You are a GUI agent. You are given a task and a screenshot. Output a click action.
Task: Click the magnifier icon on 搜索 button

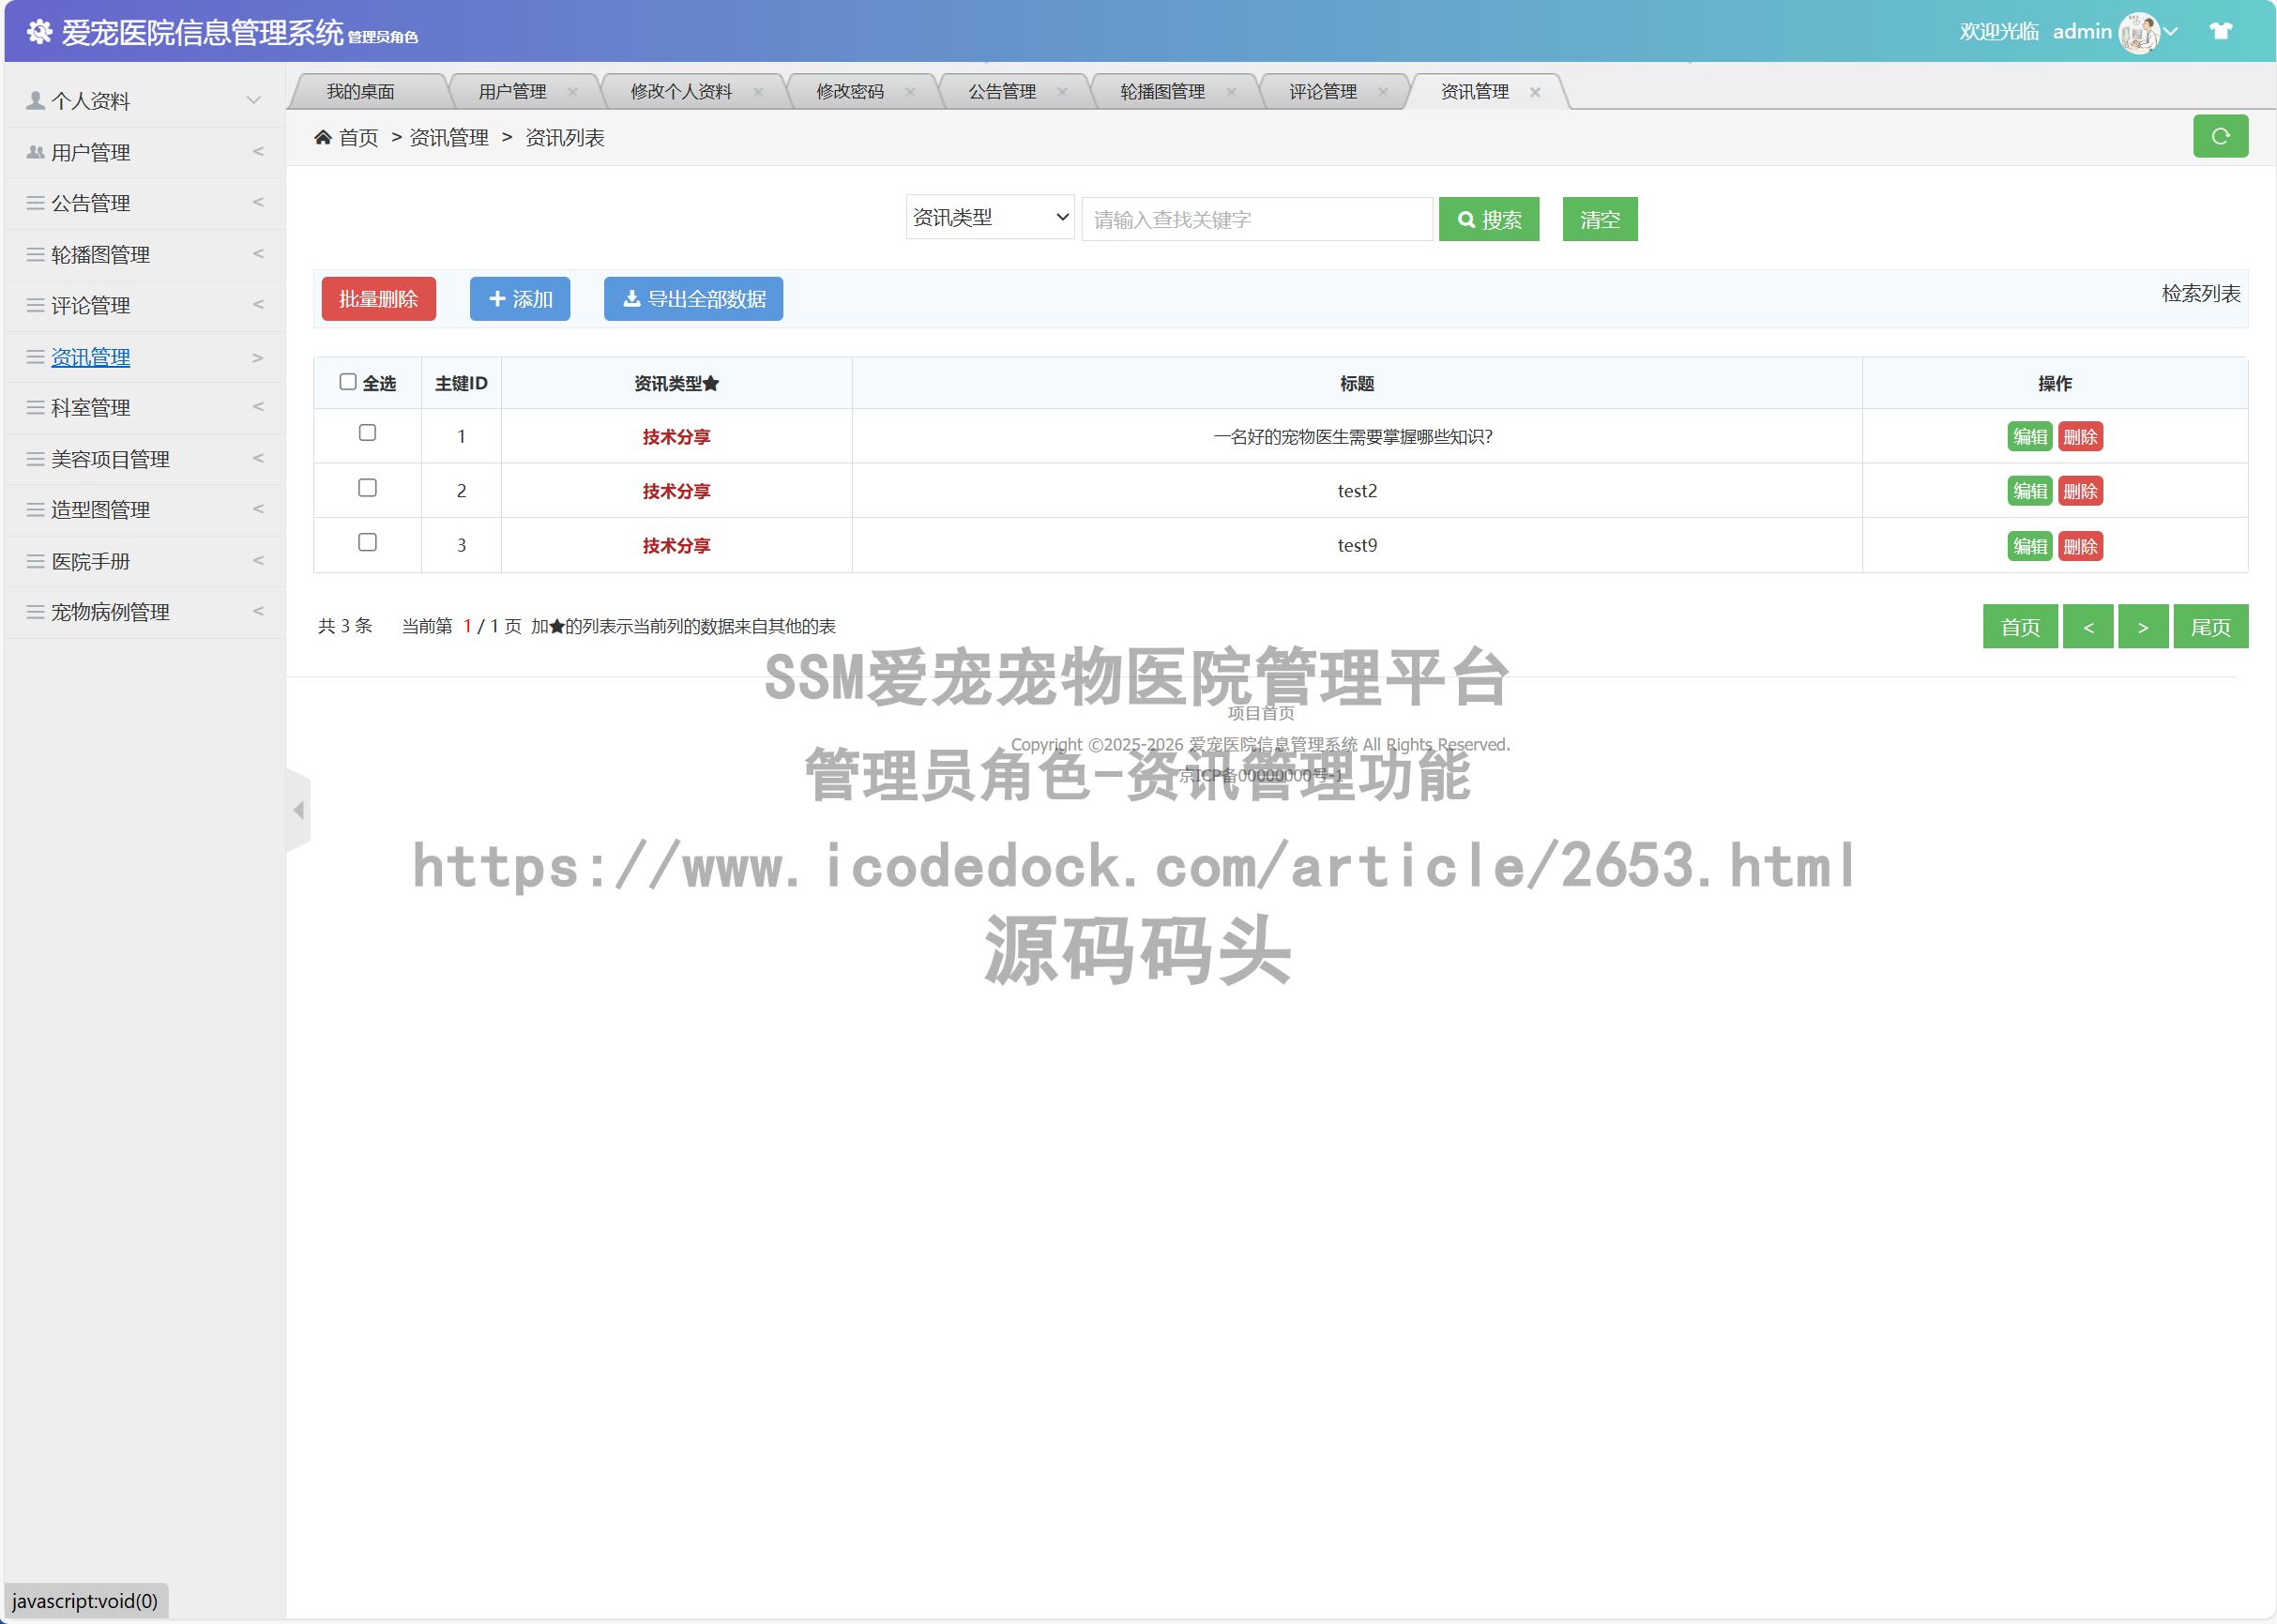coord(1466,219)
